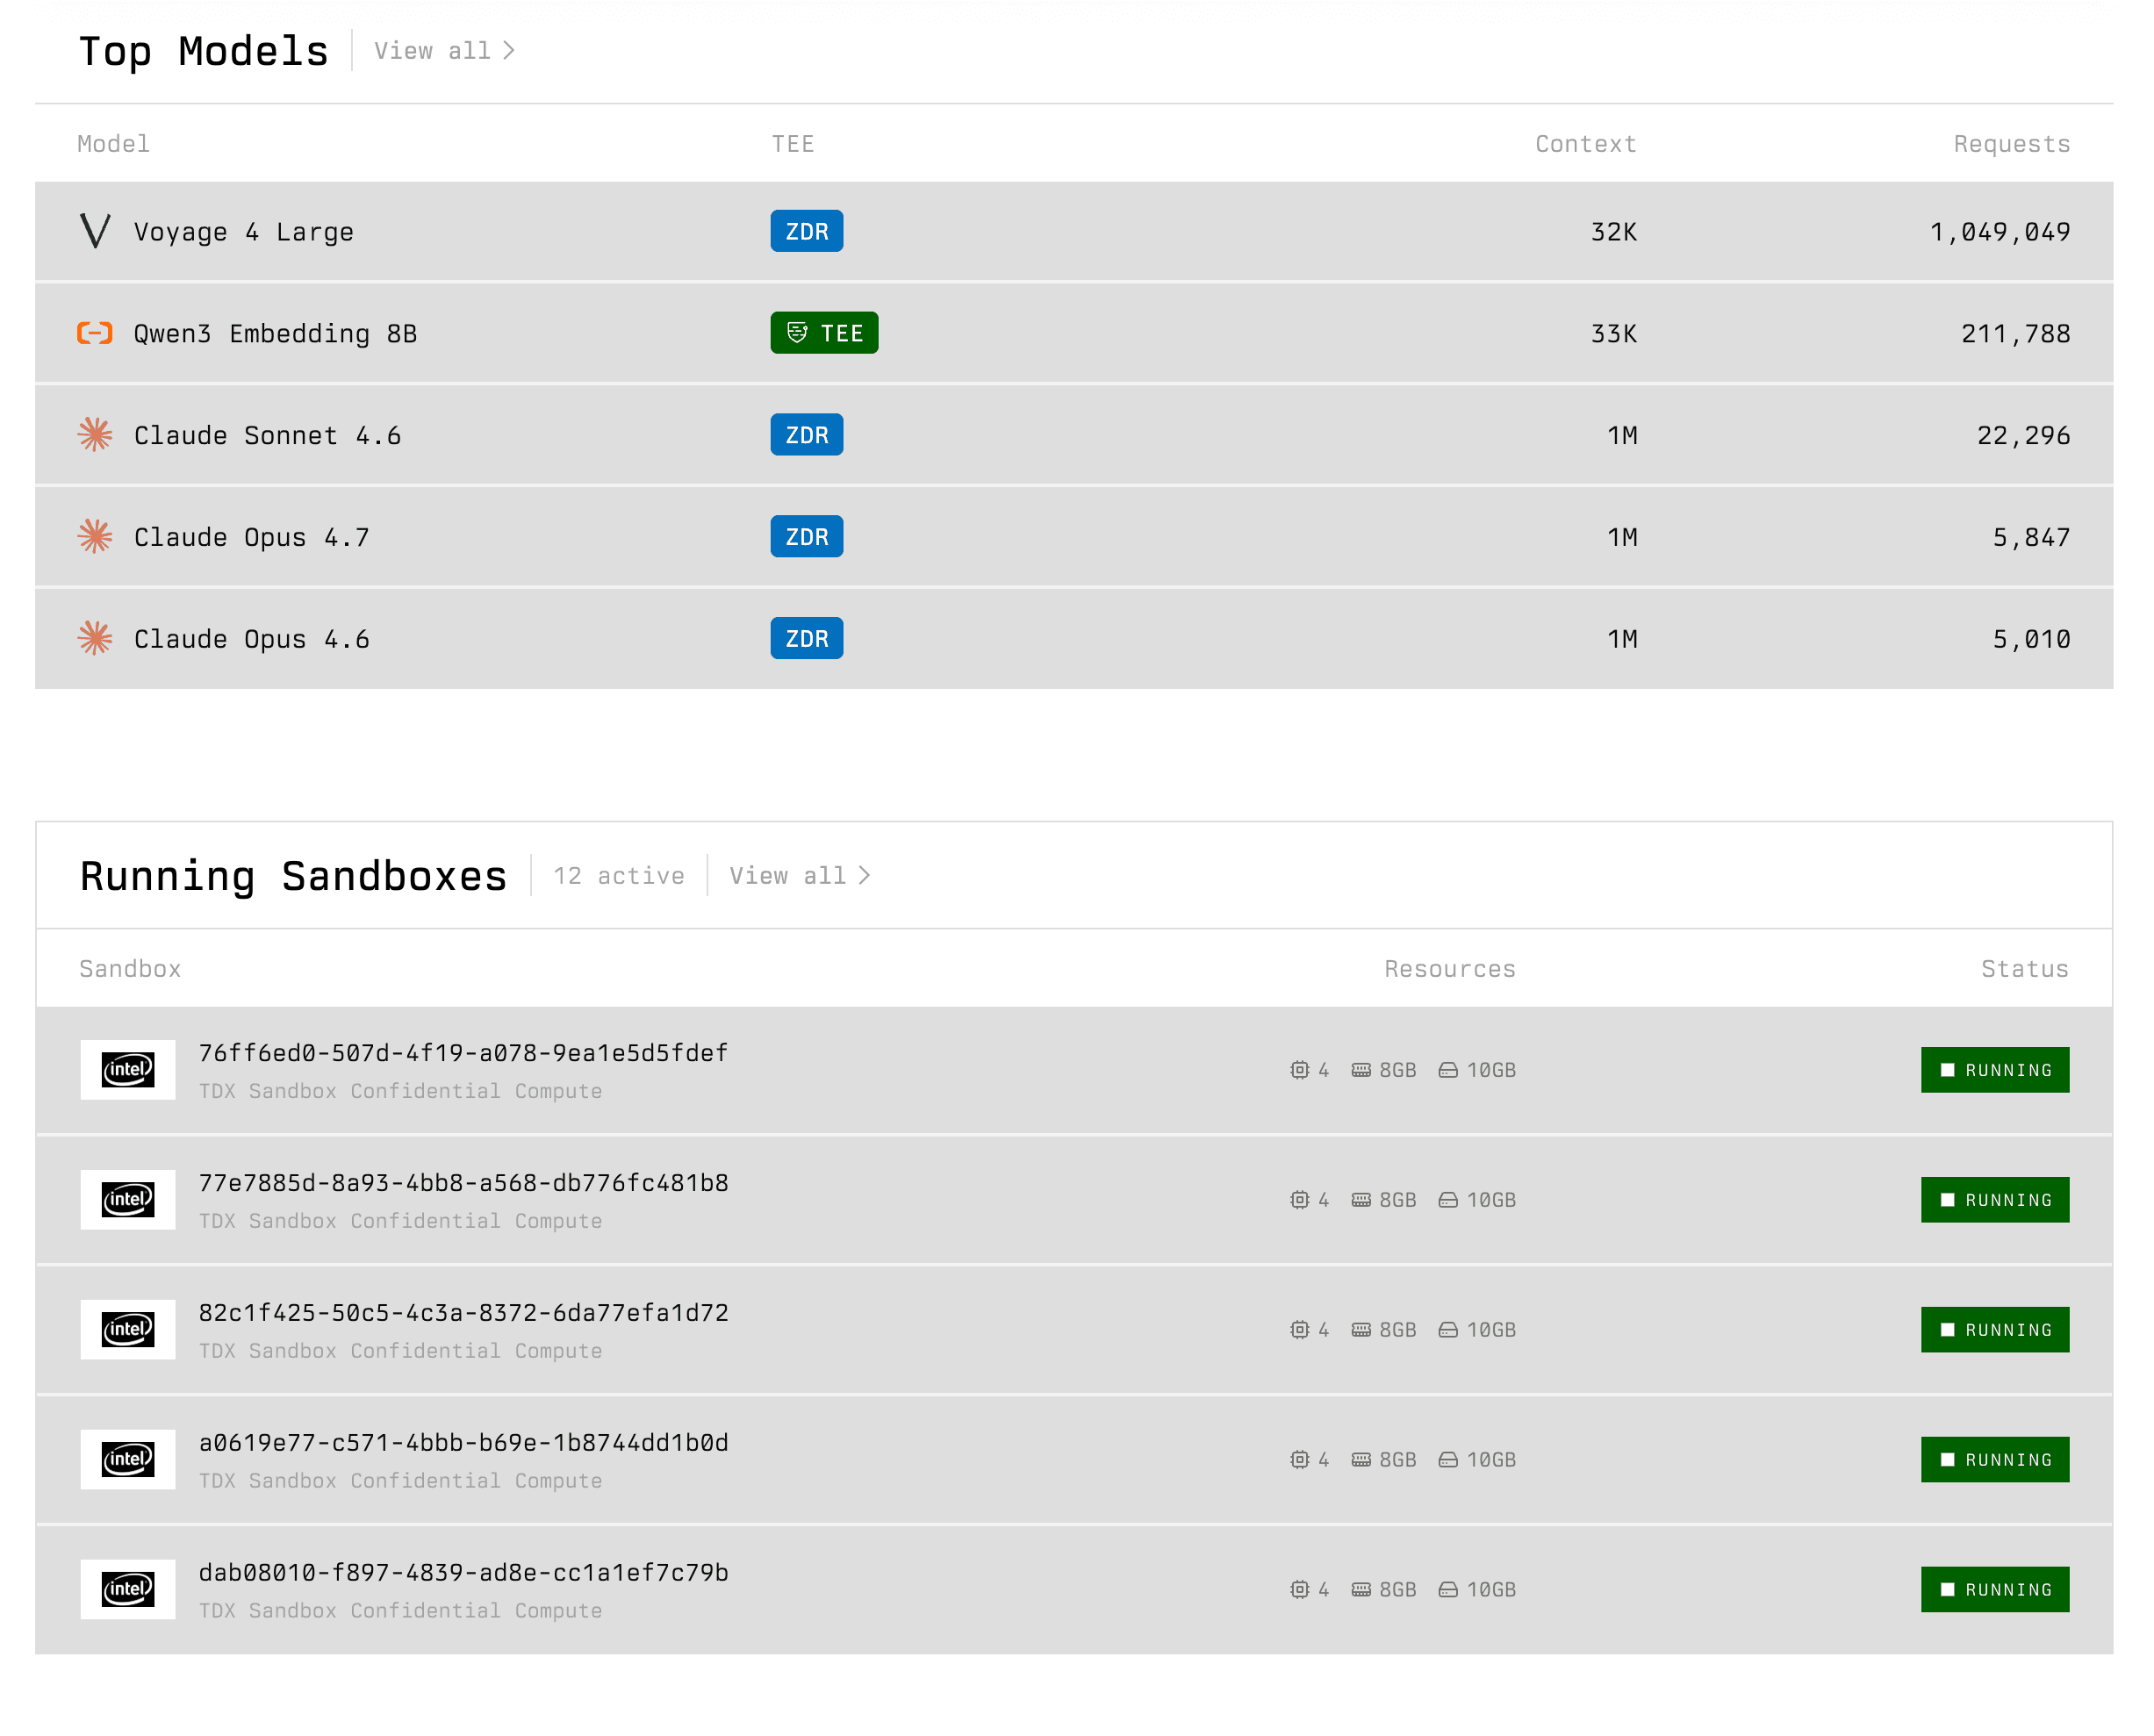
Task: Click the Model column header
Action: (x=114, y=144)
